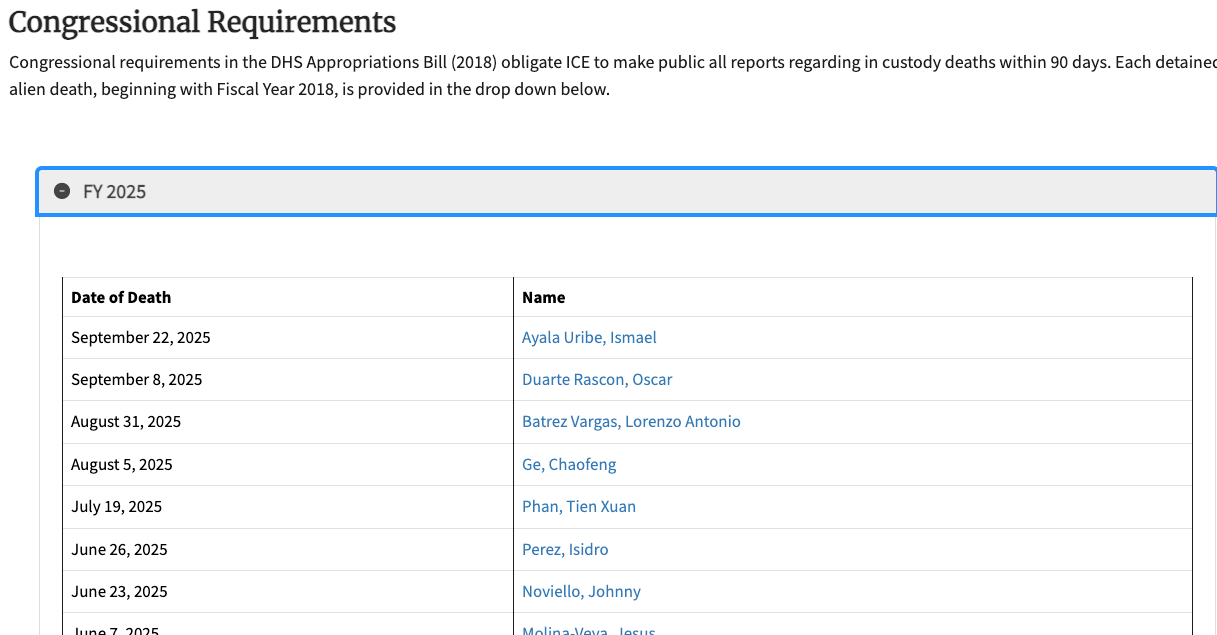This screenshot has width=1217, height=635.
Task: Open the Duarte Rascon, Oscar report link
Action: (597, 380)
